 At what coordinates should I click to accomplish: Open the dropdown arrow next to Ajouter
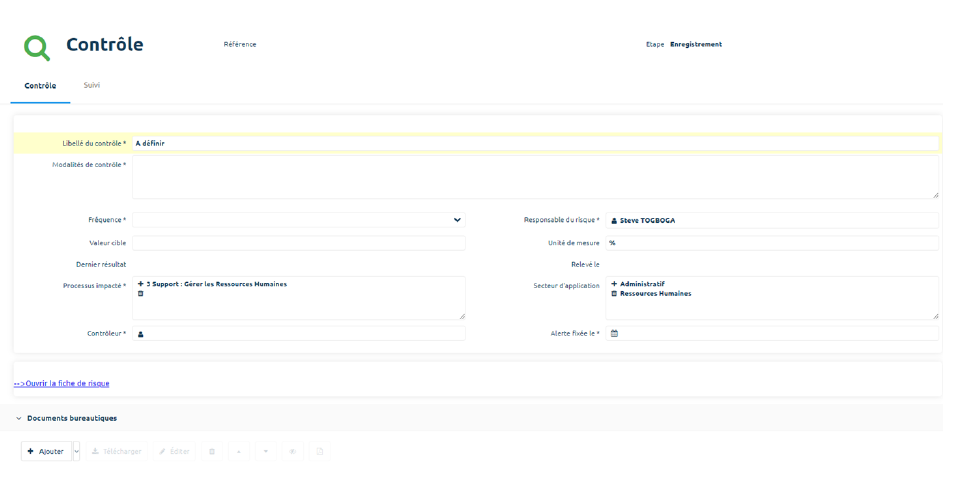77,452
